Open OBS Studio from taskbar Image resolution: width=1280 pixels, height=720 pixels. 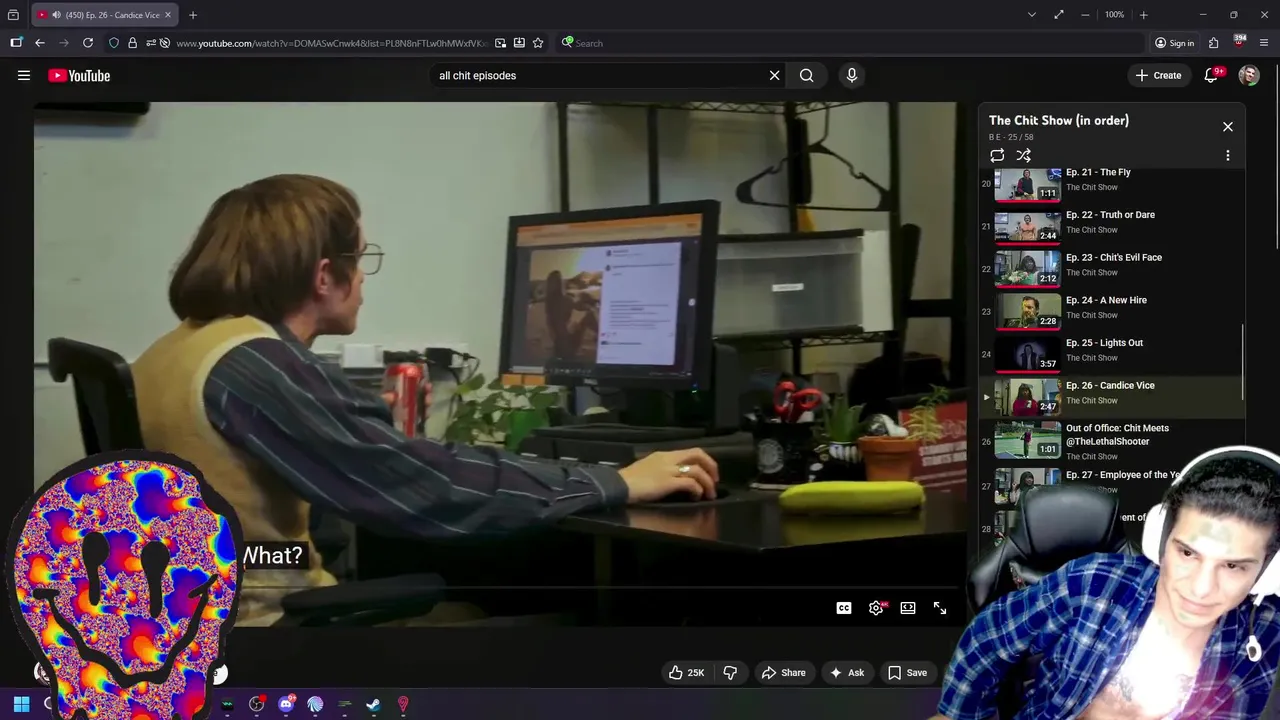click(256, 705)
